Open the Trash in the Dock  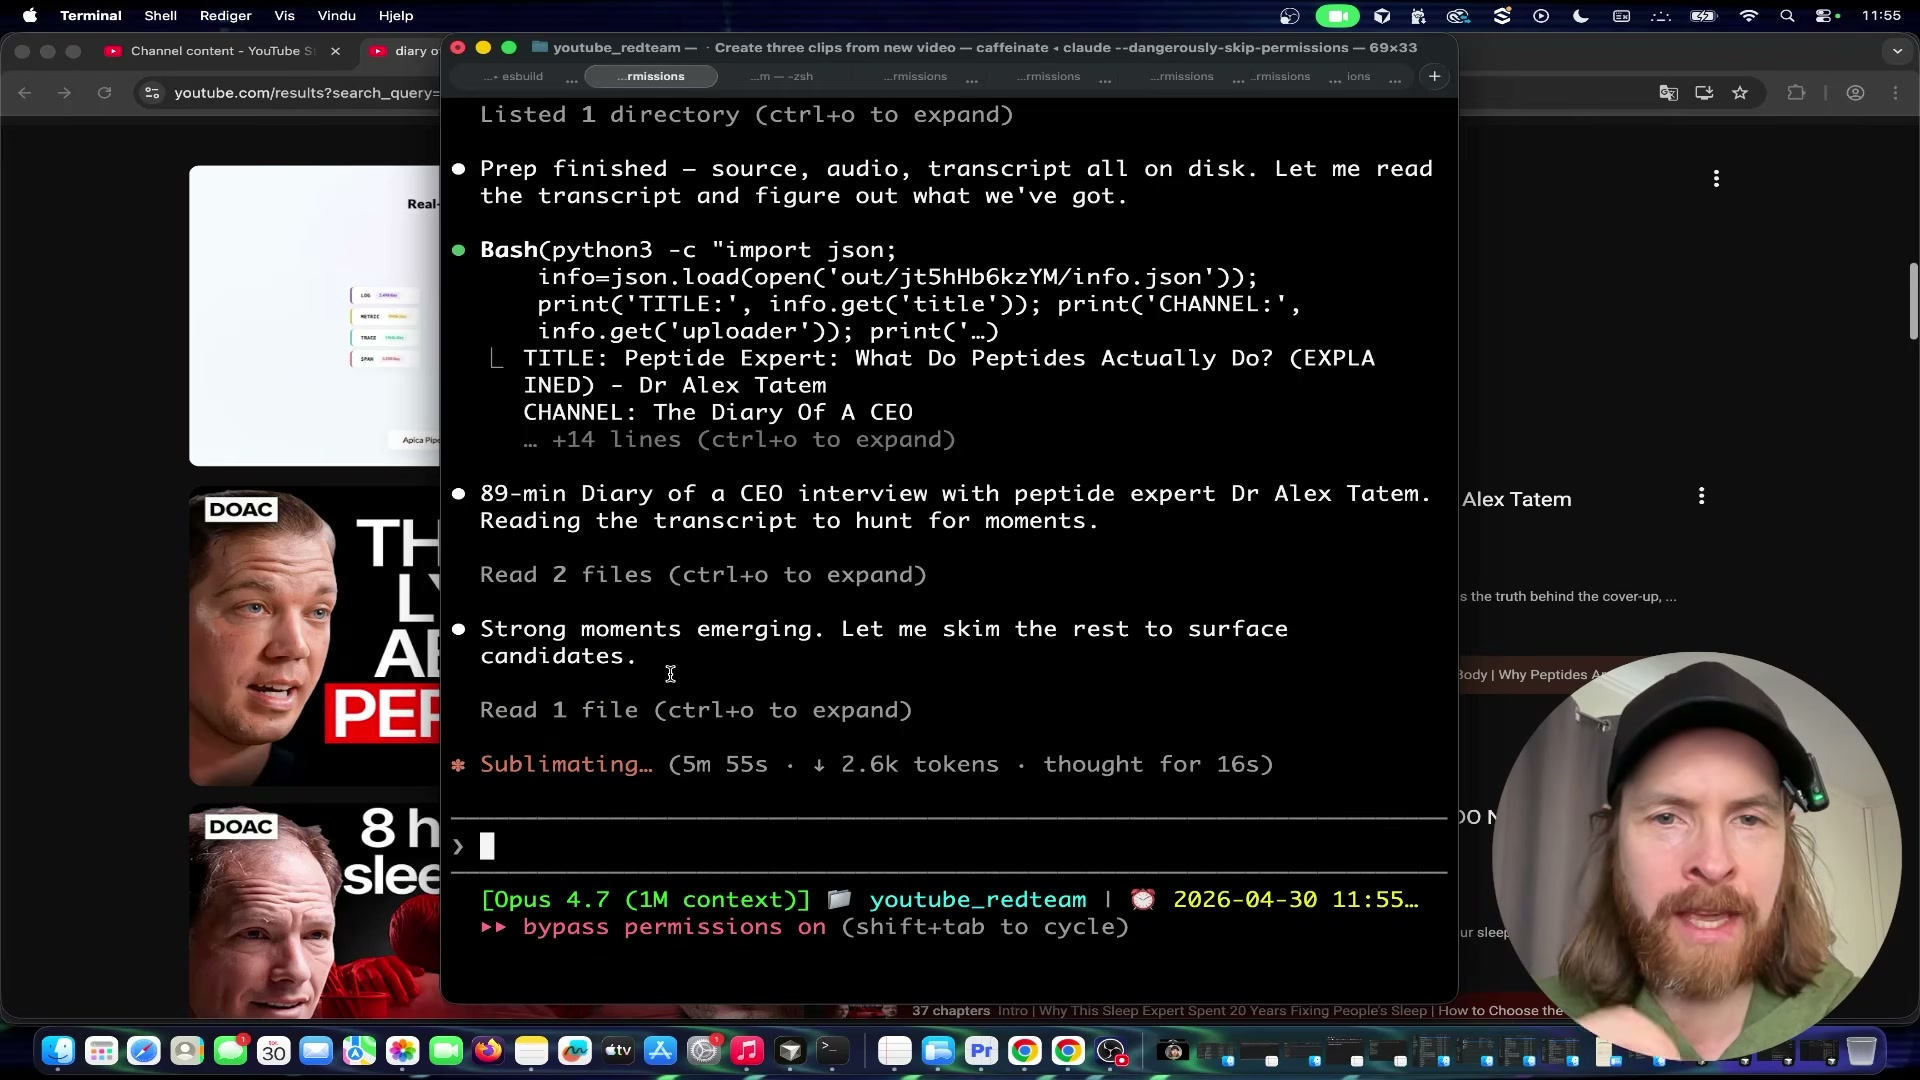click(x=1861, y=1051)
